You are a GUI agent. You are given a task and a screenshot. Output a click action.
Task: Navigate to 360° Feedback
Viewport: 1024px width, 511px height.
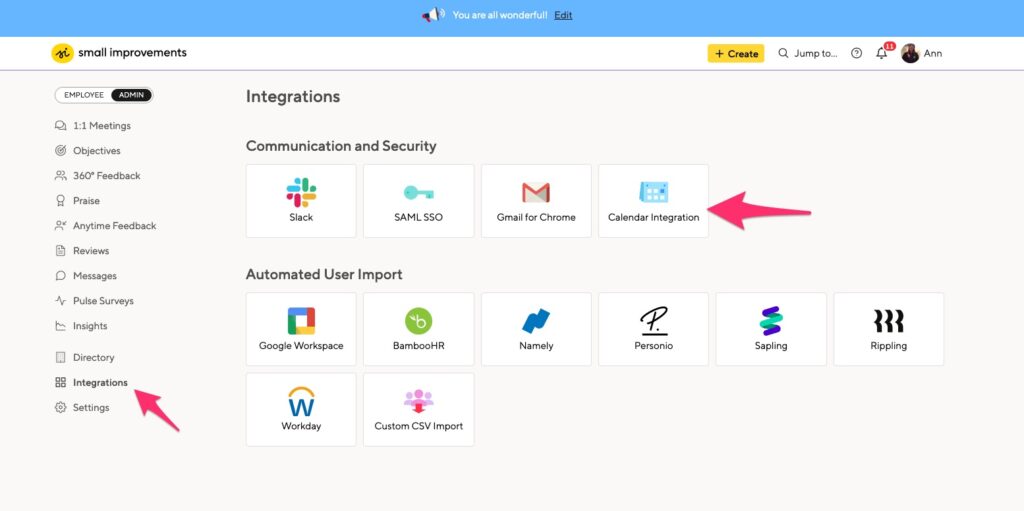[x=106, y=176]
